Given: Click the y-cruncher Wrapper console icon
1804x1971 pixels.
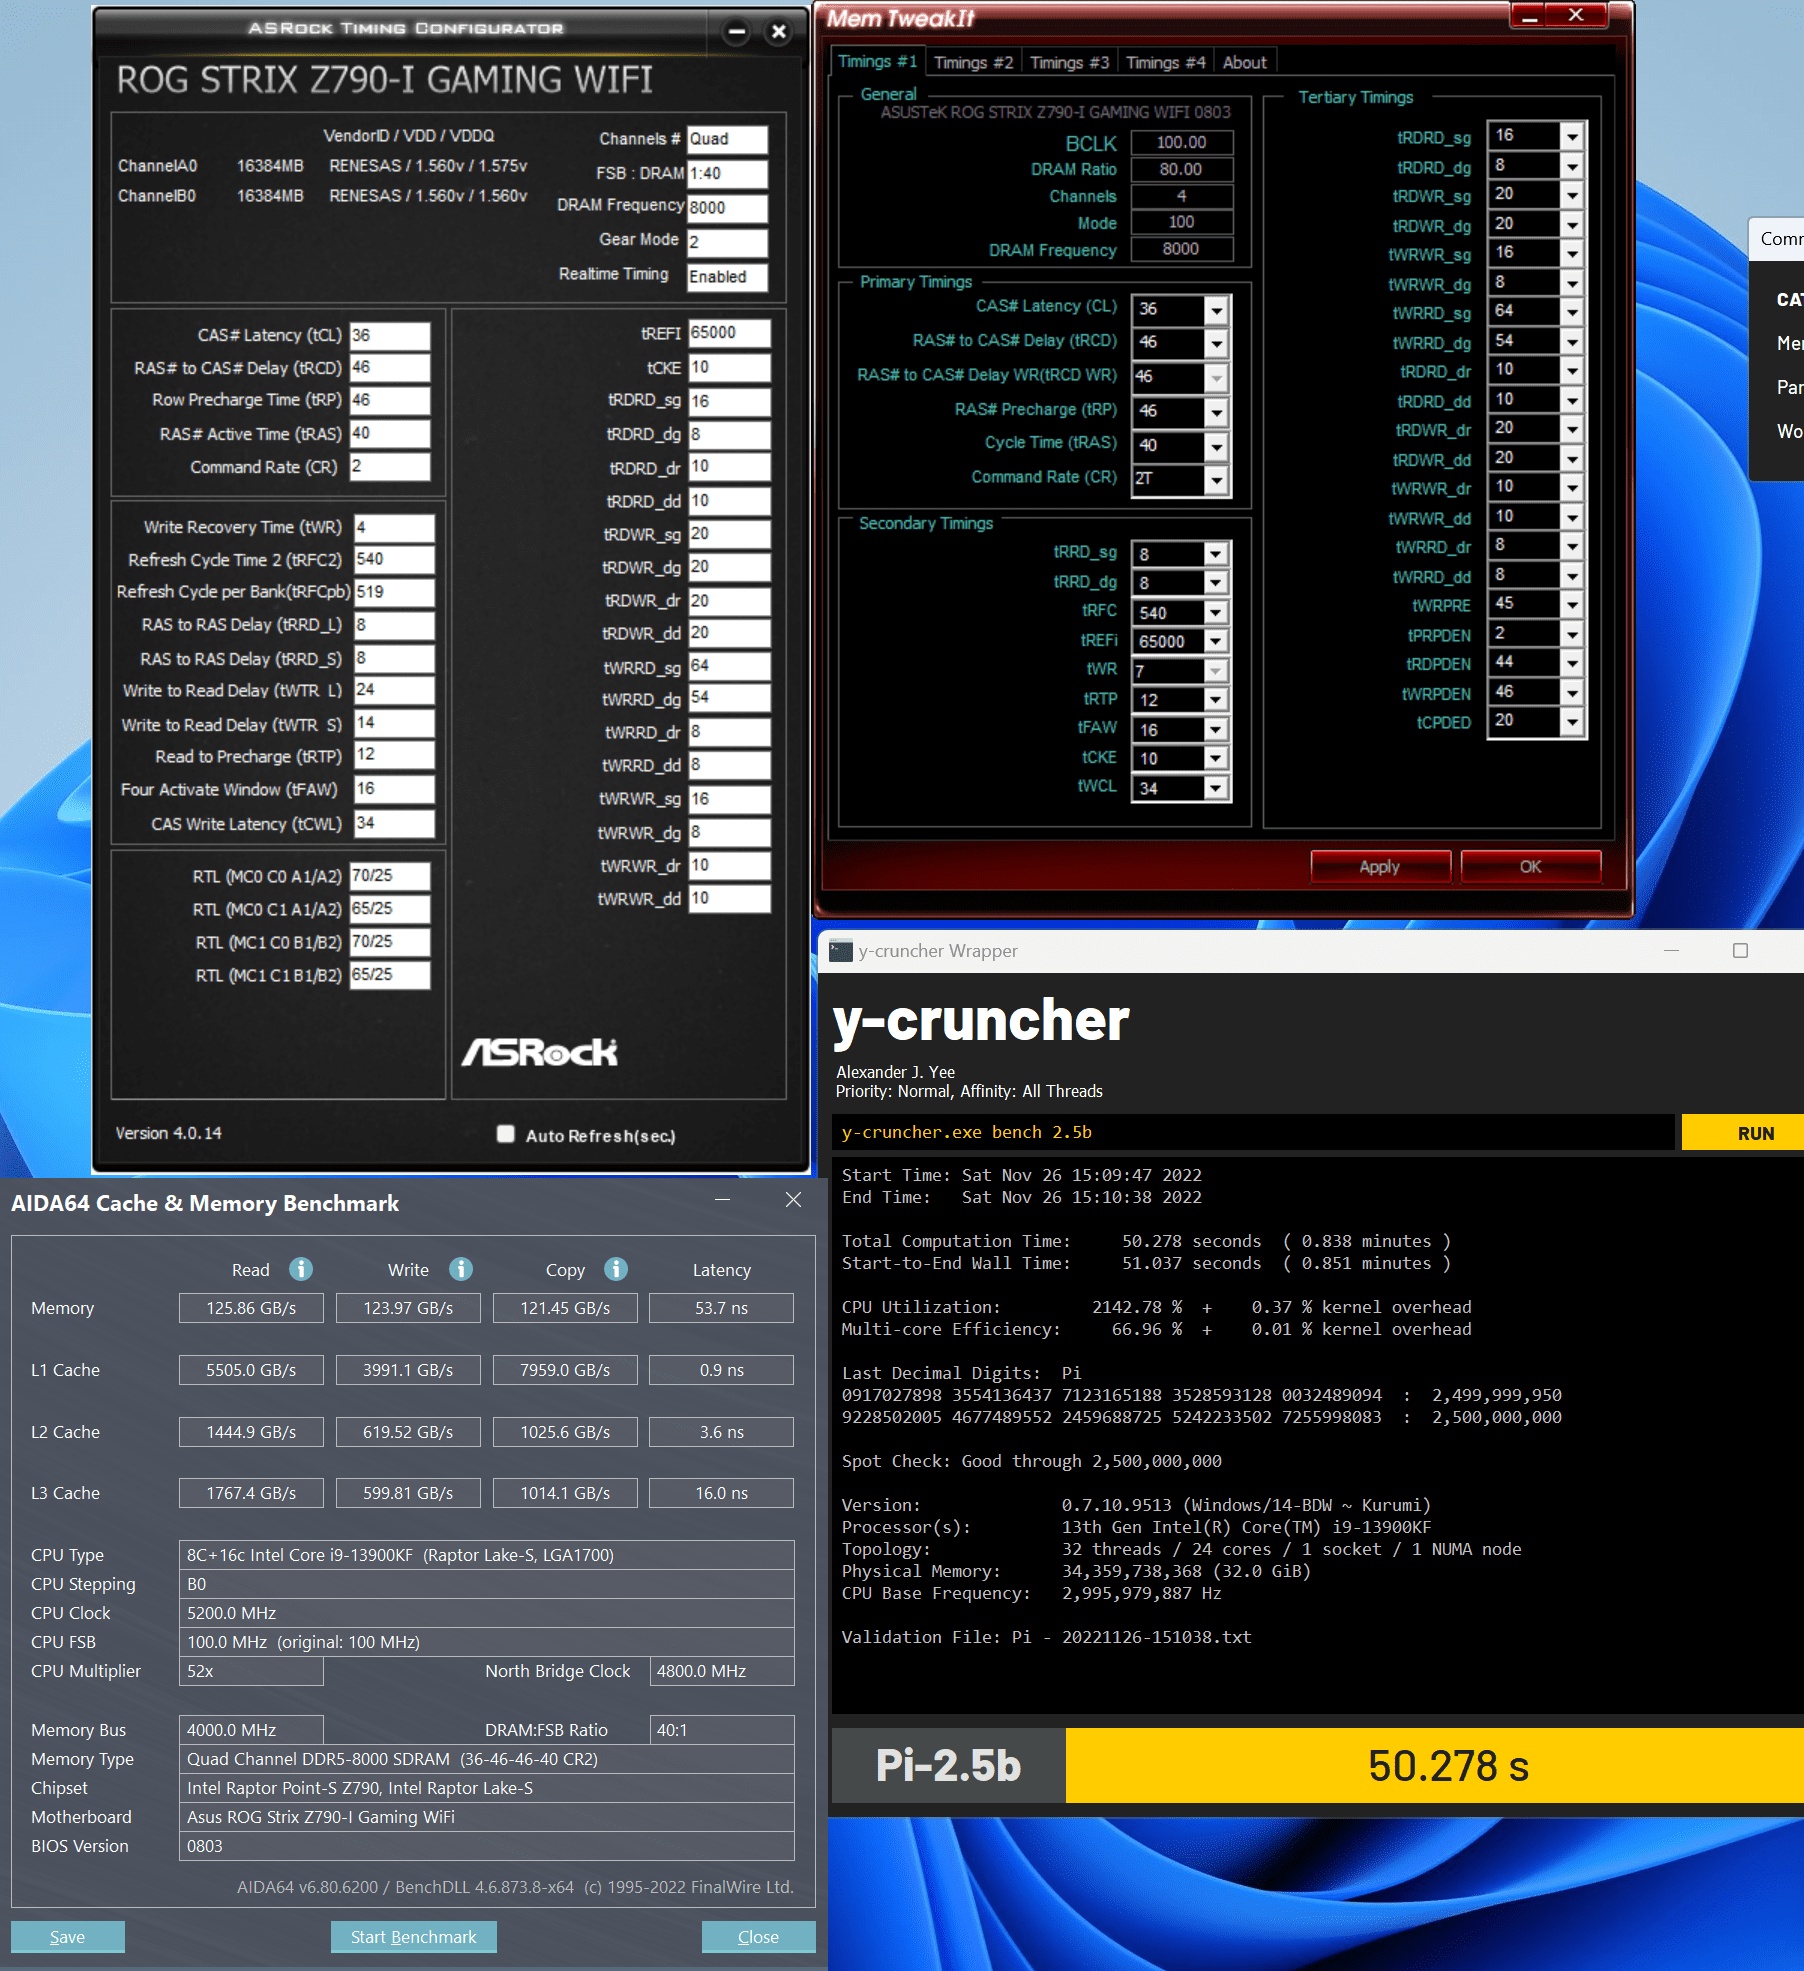Looking at the screenshot, I should 841,951.
